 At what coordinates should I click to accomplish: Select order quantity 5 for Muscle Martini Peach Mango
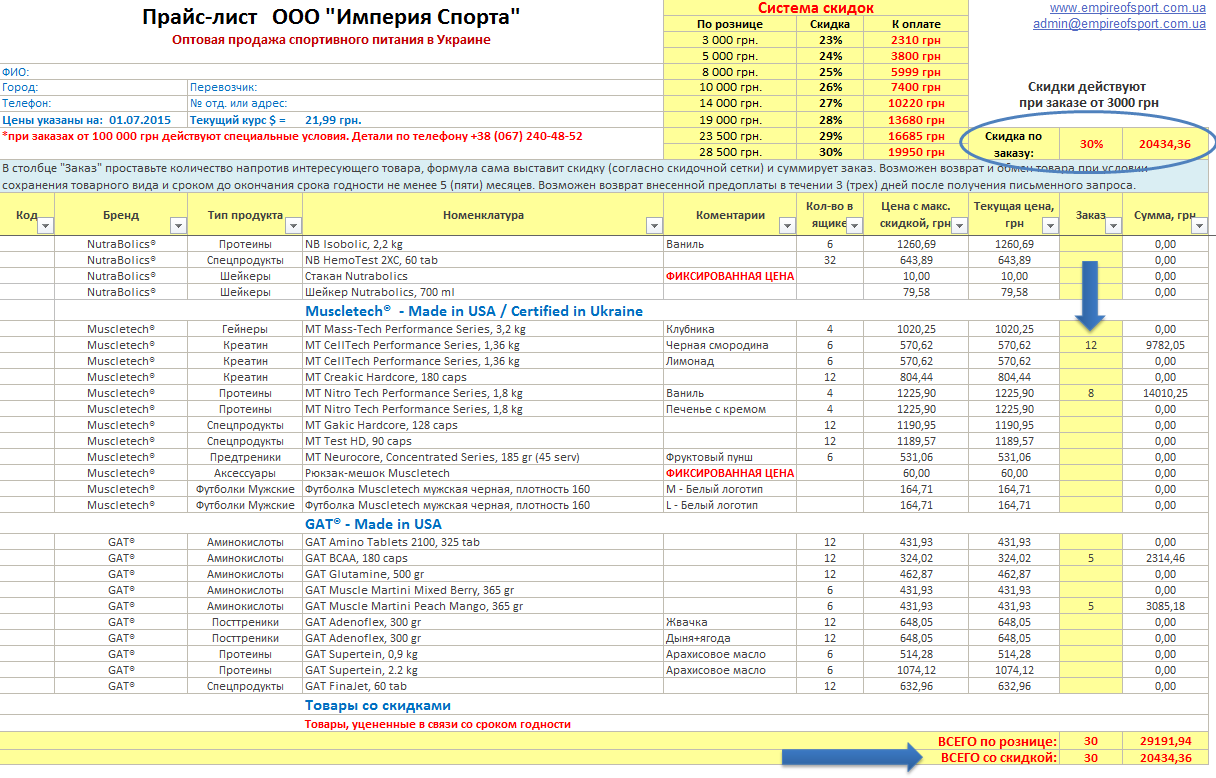(x=1091, y=606)
